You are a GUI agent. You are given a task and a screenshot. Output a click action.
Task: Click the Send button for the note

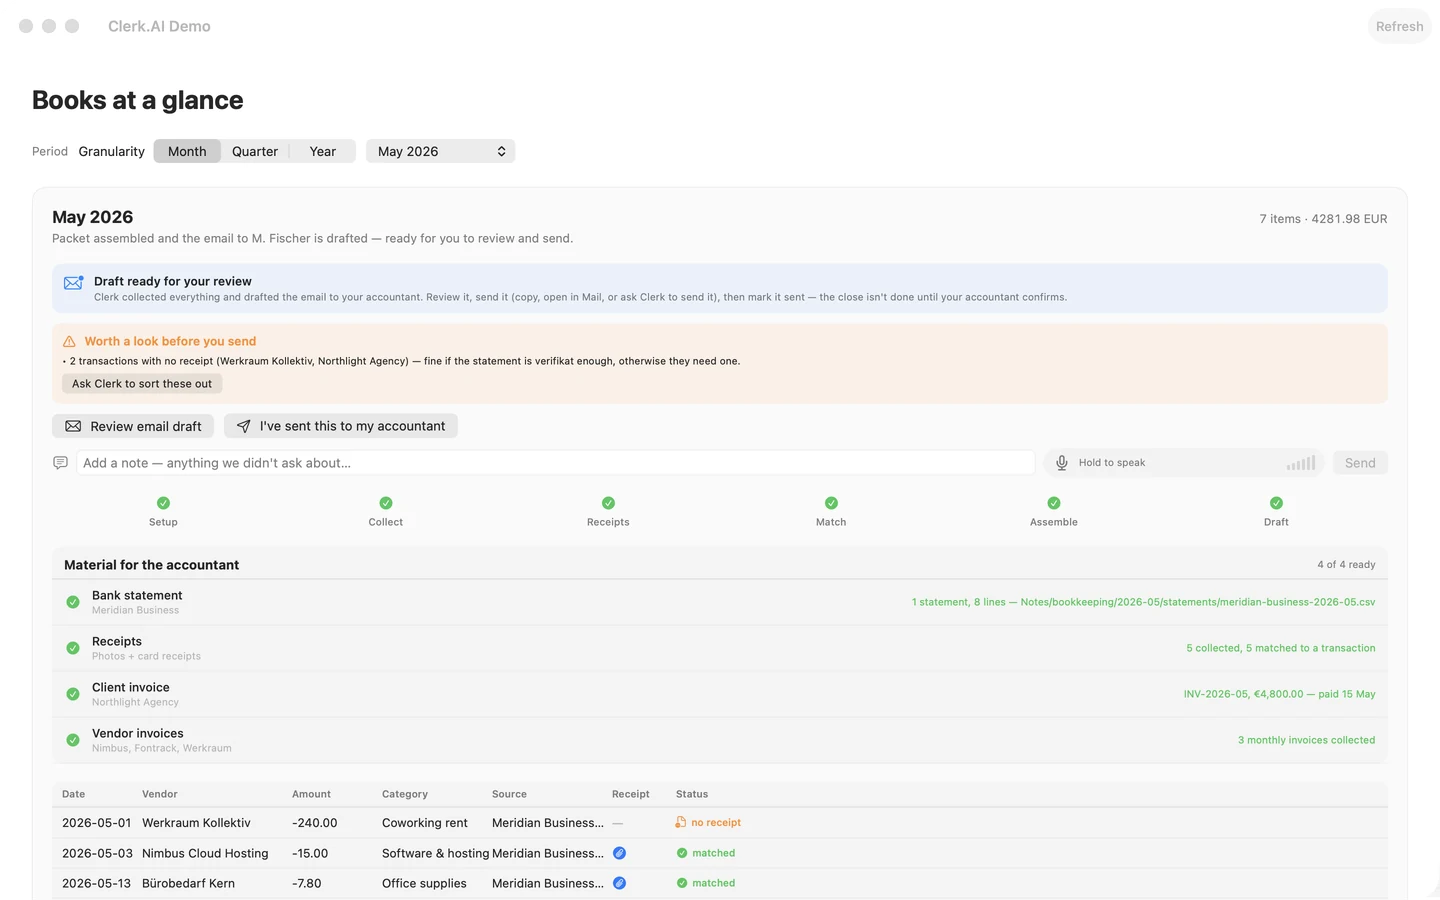1360,463
